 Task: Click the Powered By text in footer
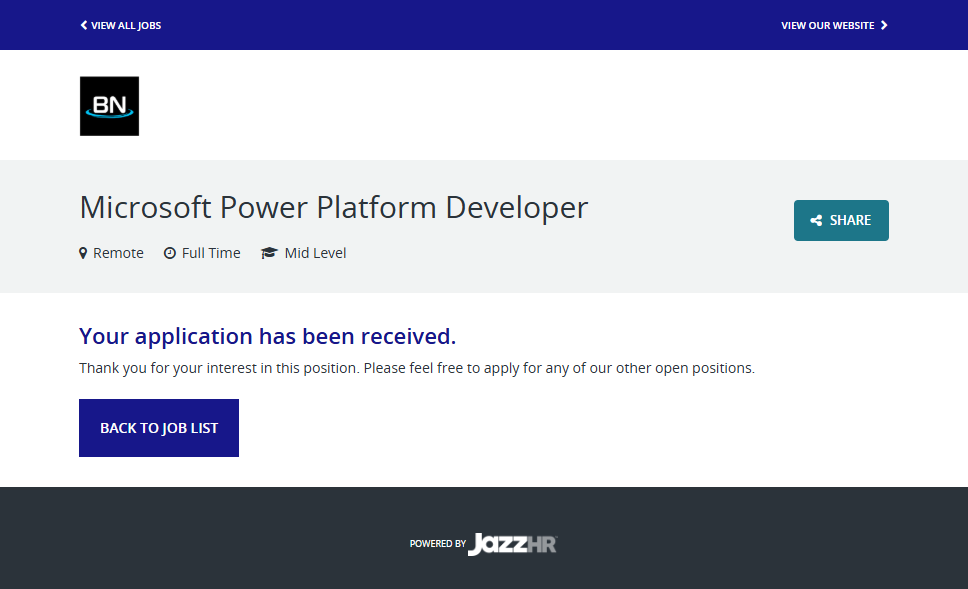coord(437,544)
